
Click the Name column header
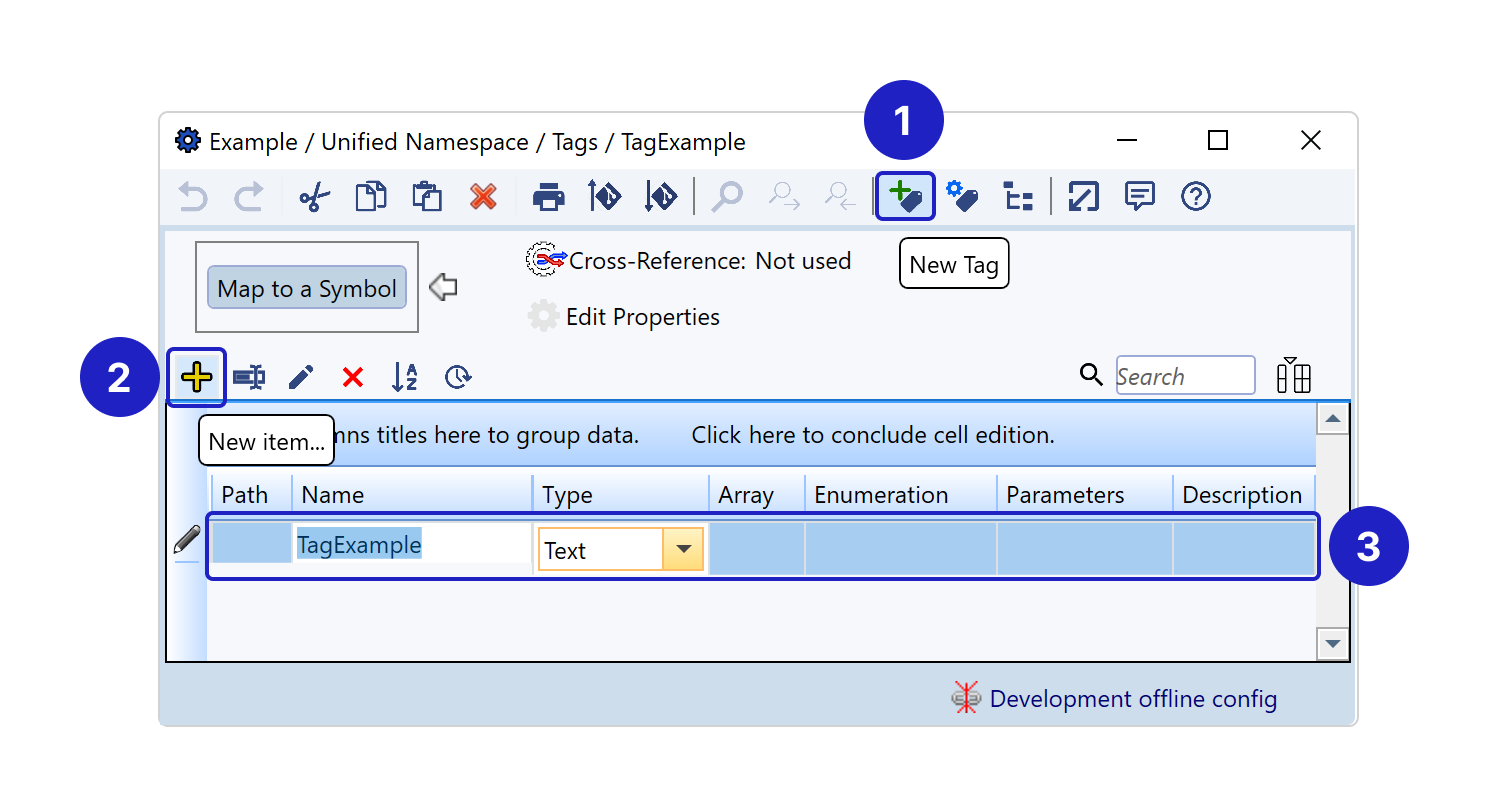coord(411,495)
